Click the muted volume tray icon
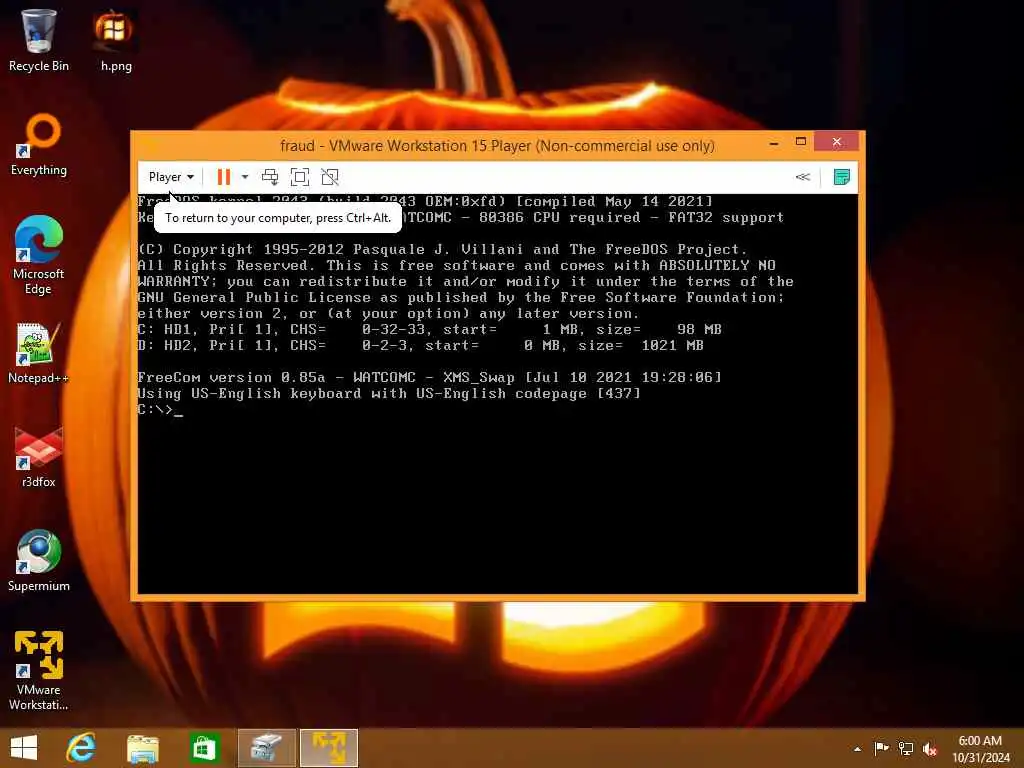 (x=930, y=748)
